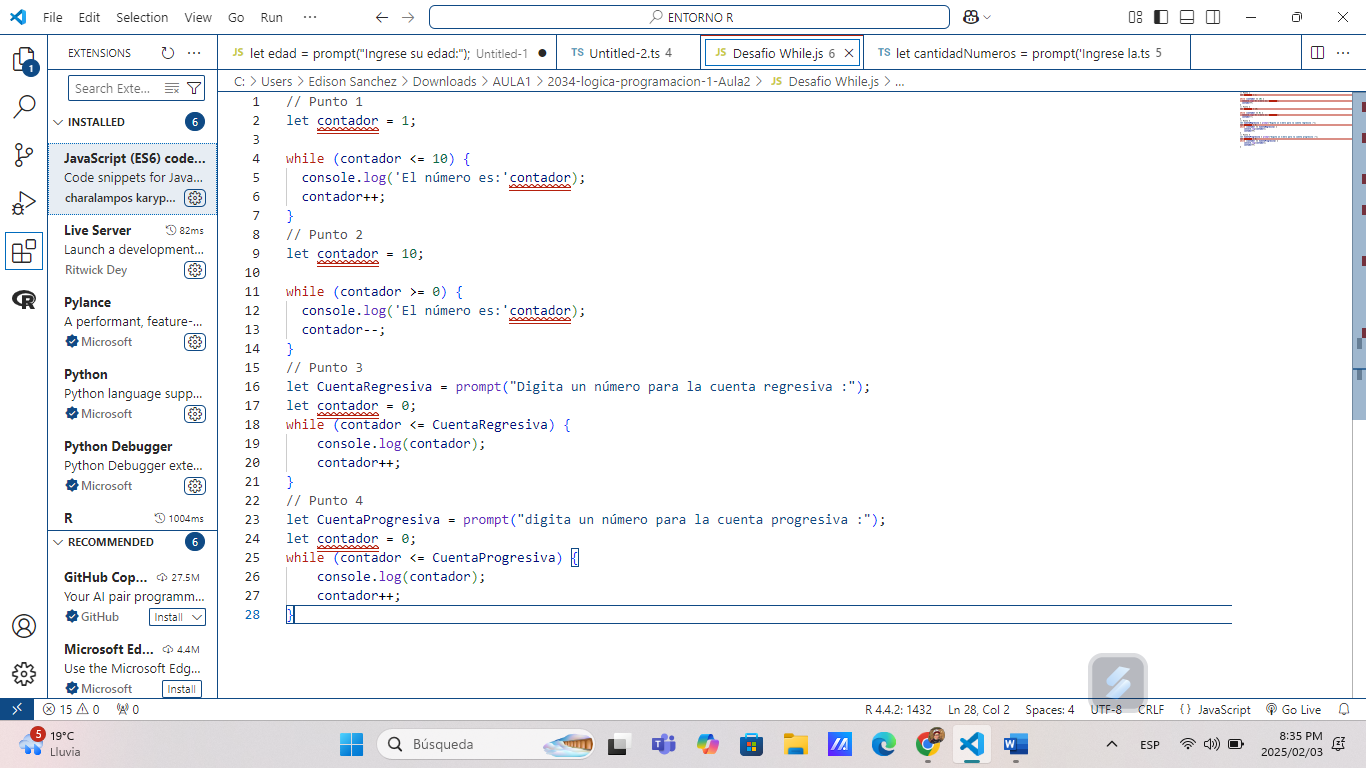Open the Search view in activity bar

pos(24,106)
